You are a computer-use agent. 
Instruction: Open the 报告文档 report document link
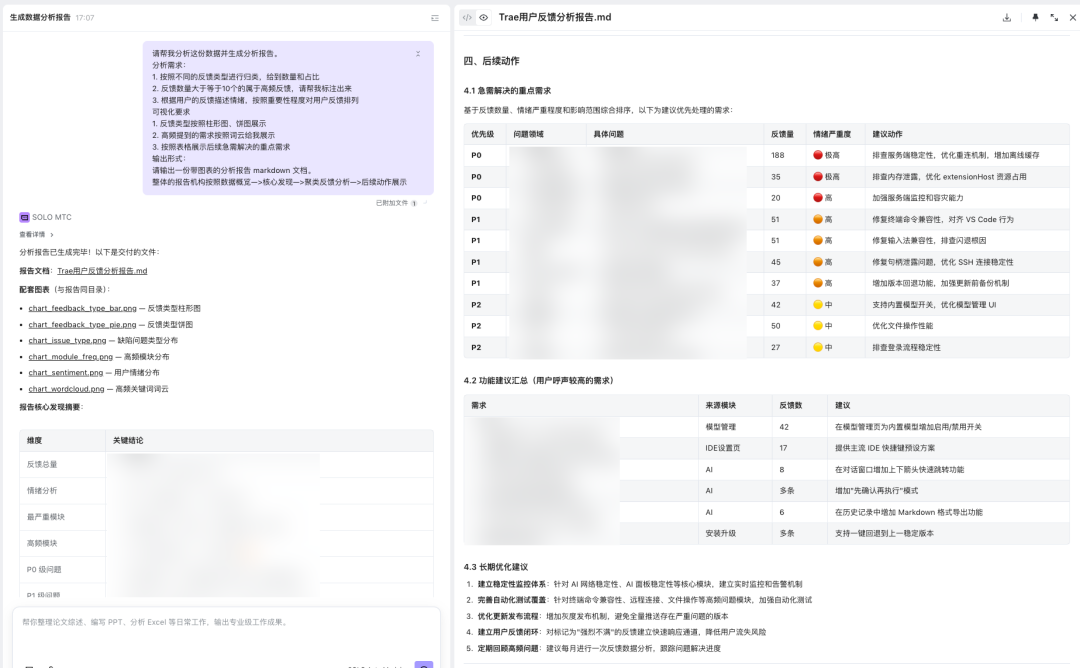click(x=103, y=270)
